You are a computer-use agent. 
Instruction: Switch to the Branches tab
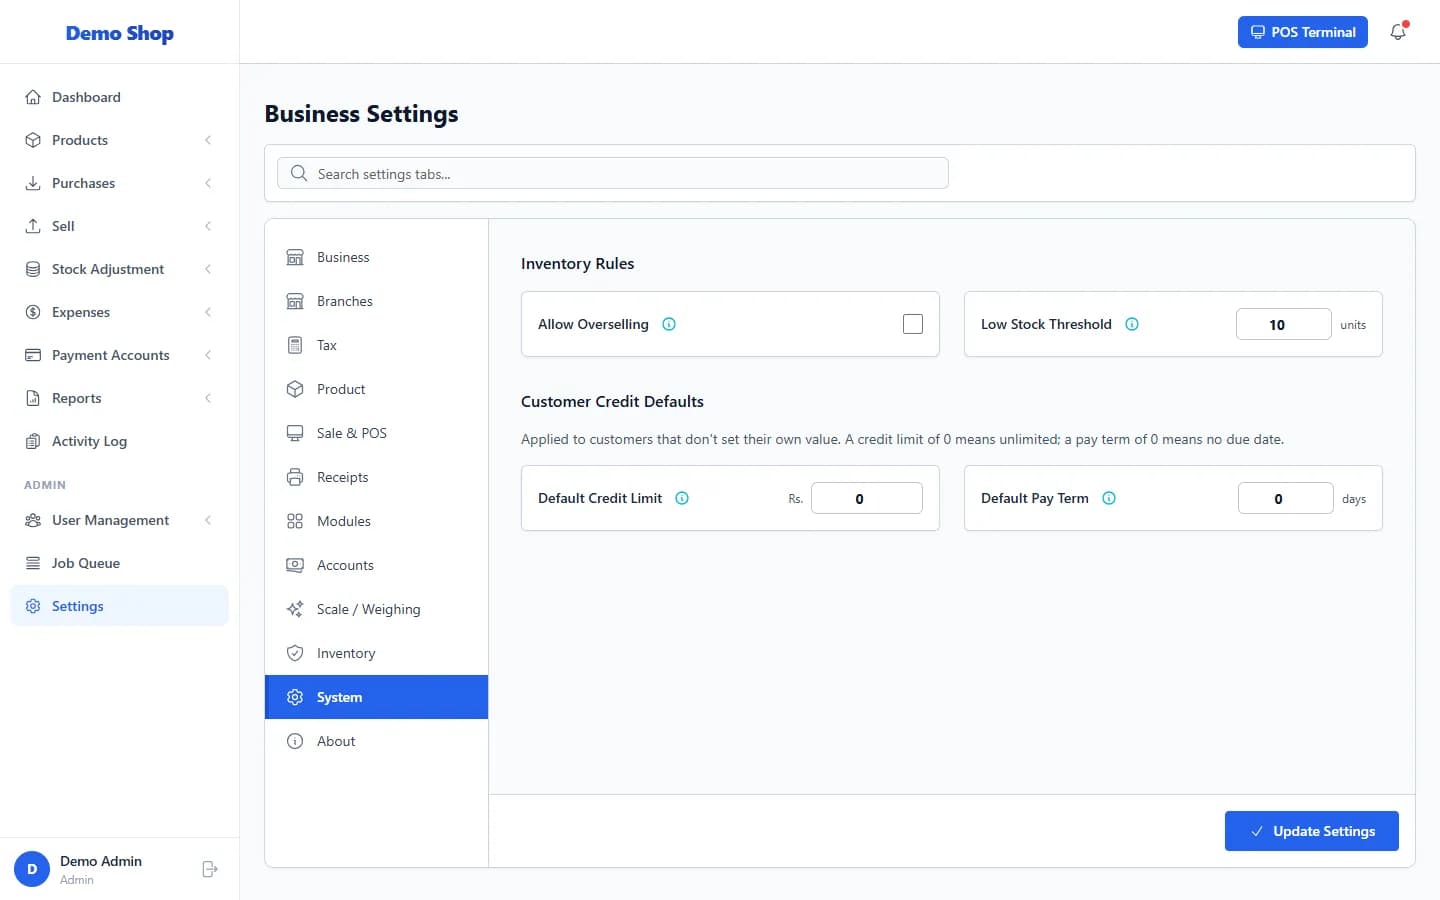(376, 301)
